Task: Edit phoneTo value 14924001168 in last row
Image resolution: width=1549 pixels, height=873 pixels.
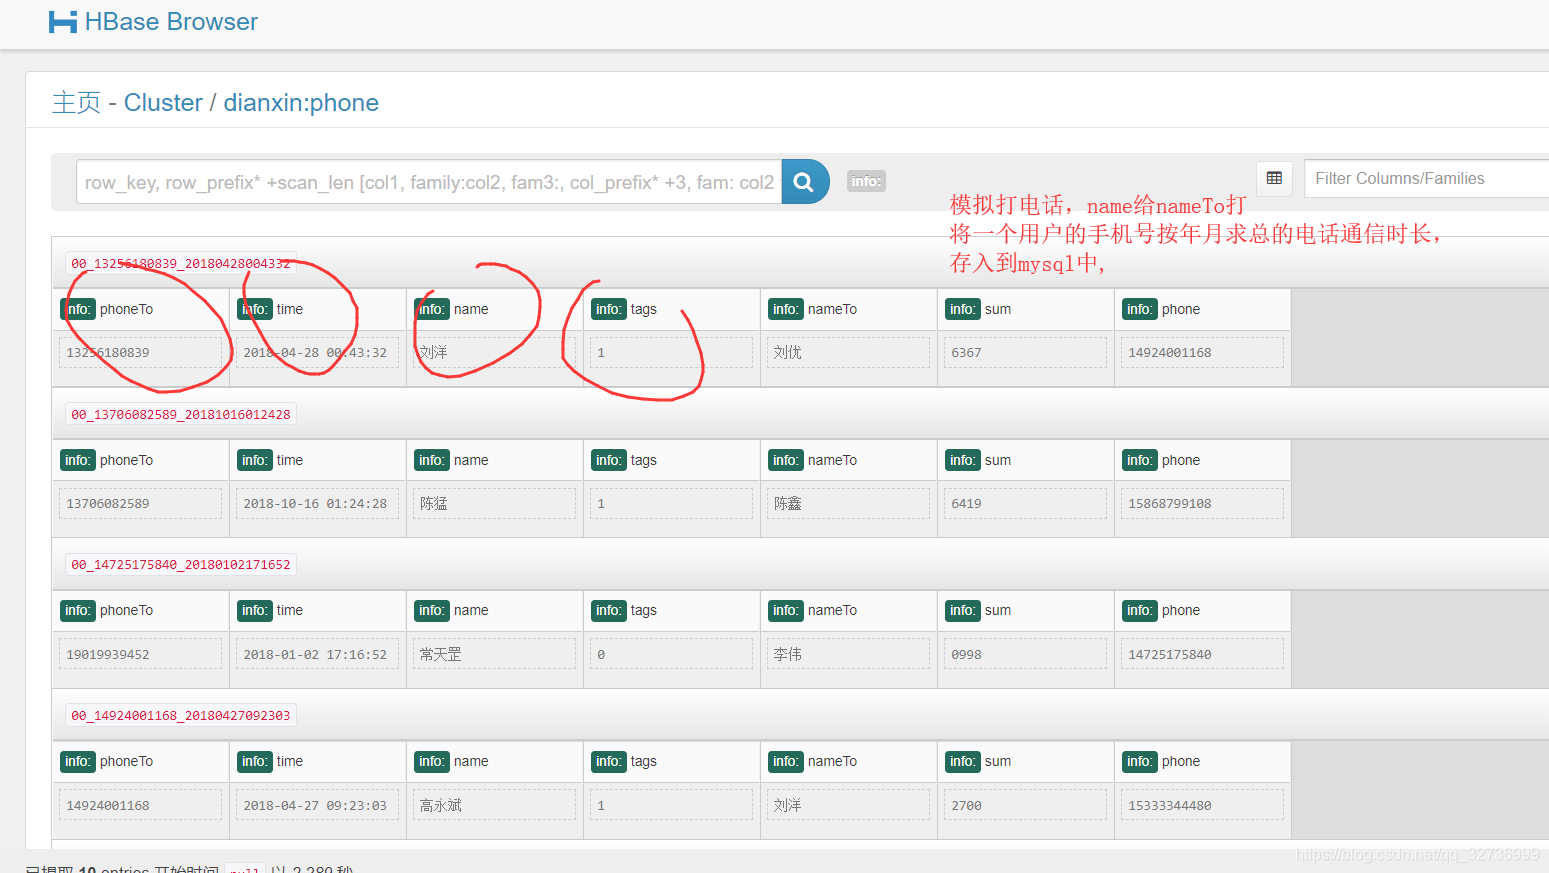Action: (141, 805)
